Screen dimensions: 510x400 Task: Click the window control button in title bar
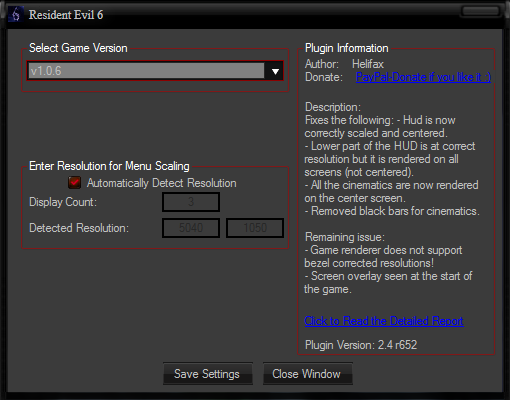point(480,11)
